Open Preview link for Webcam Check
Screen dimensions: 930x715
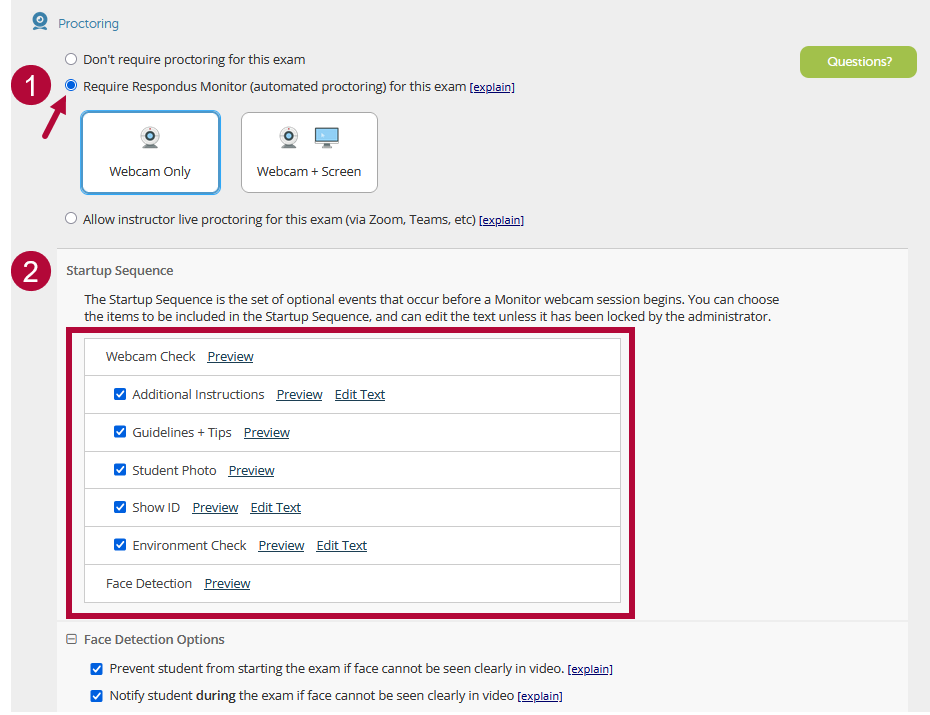230,357
